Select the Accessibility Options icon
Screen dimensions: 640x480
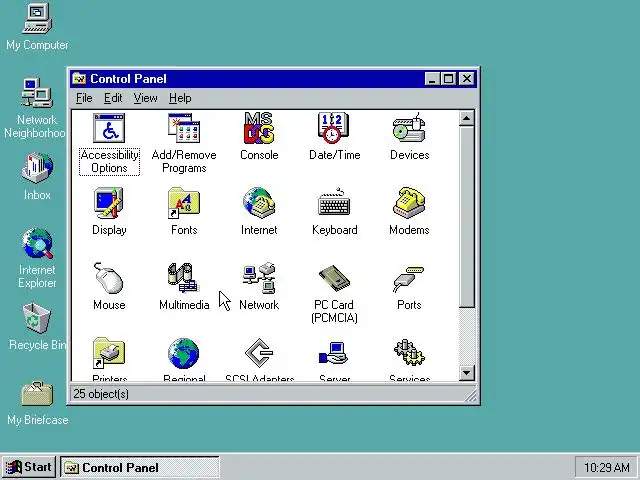point(109,128)
